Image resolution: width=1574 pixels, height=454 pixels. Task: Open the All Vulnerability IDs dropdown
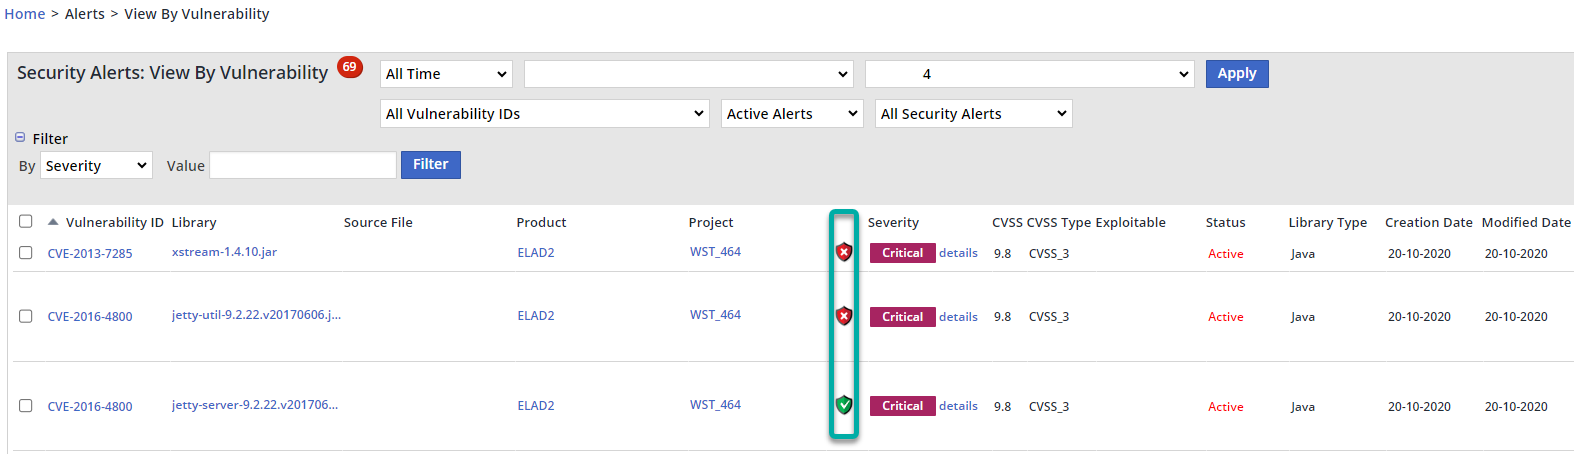545,114
